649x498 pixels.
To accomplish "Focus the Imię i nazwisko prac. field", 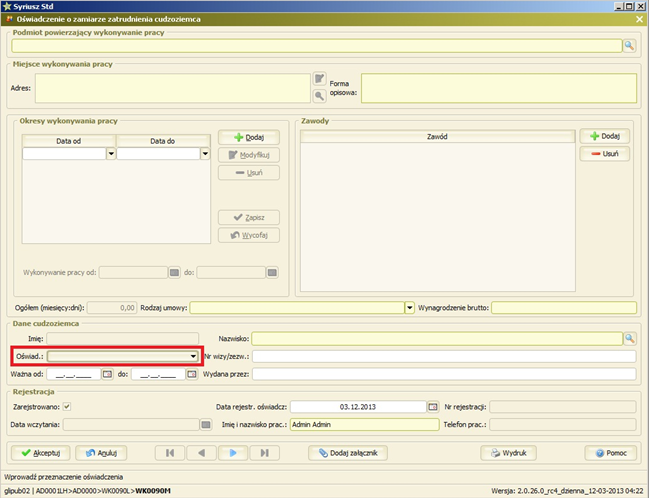I will coord(365,425).
